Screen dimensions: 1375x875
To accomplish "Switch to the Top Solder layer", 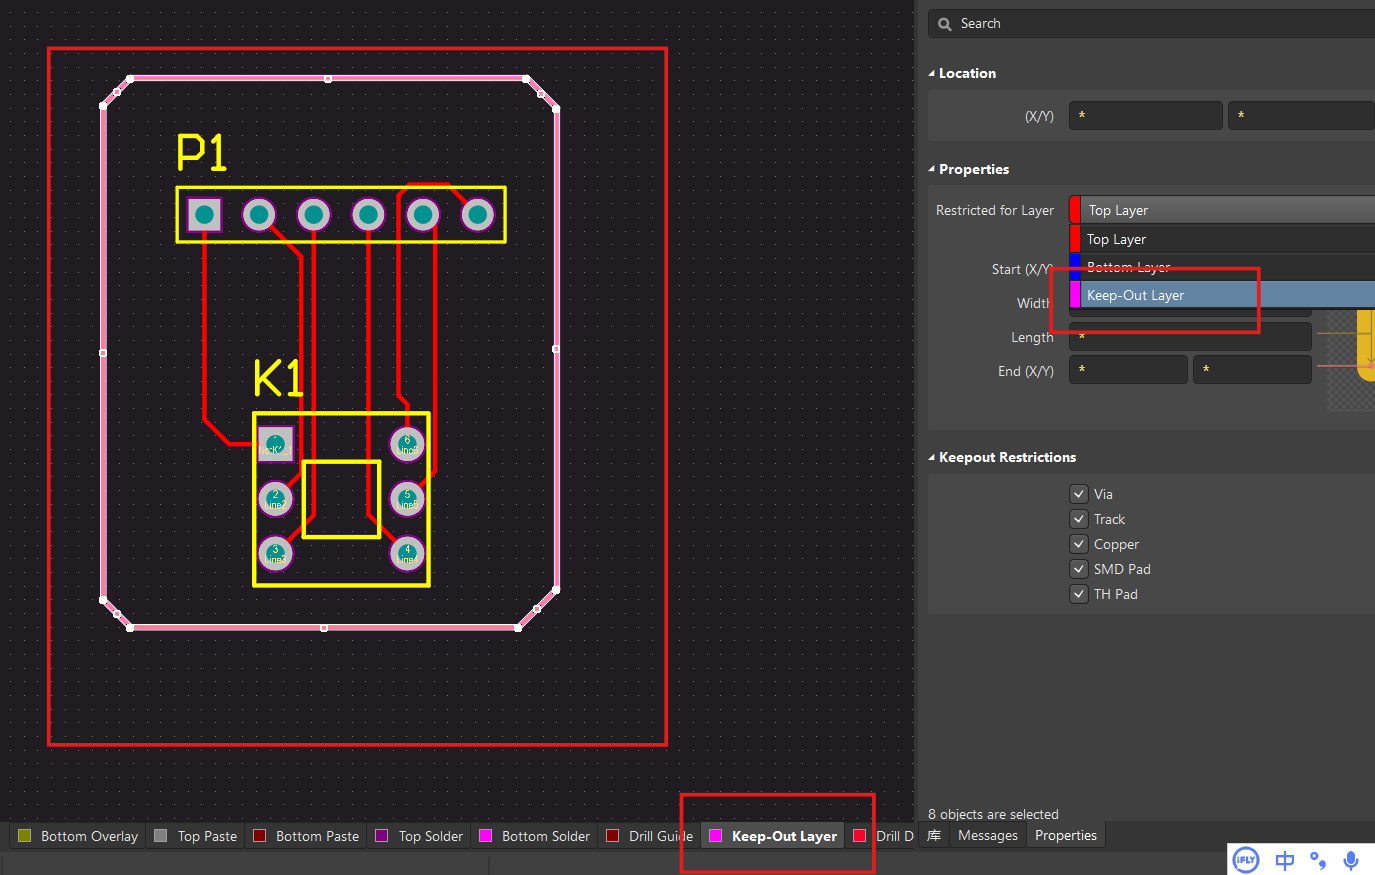I will [x=430, y=836].
